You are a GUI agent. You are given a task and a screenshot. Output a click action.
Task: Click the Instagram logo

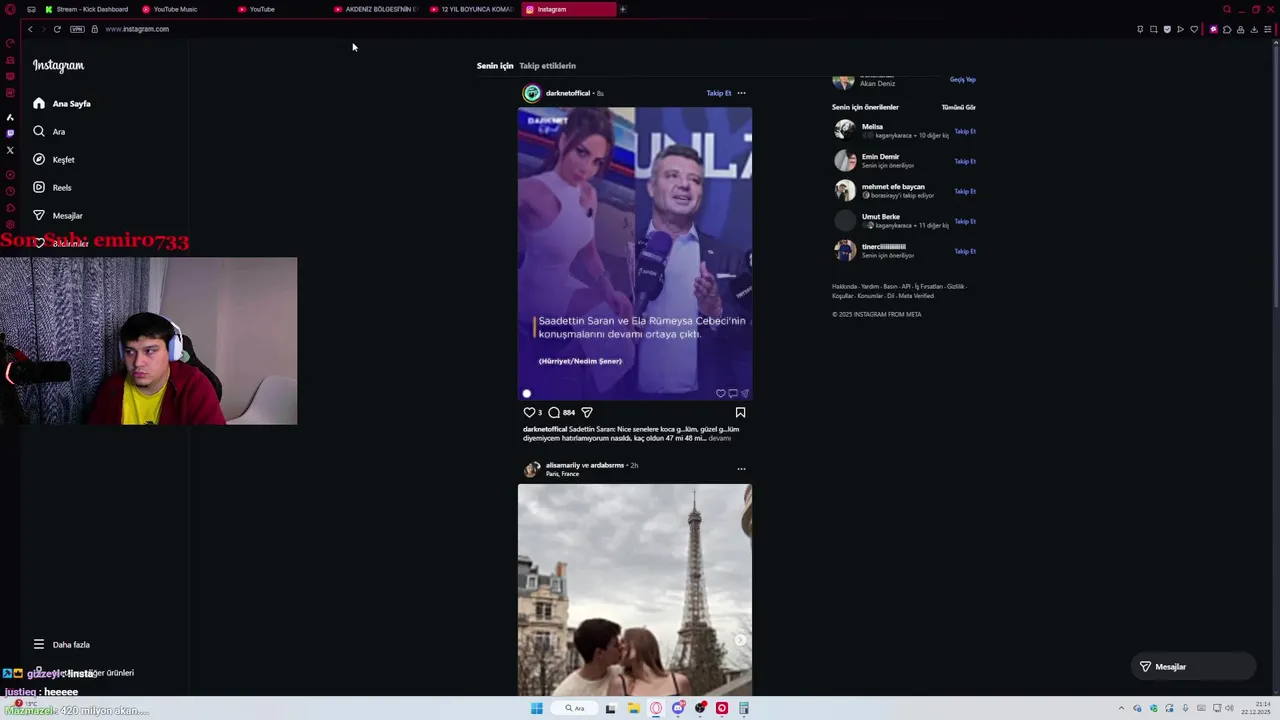58,66
